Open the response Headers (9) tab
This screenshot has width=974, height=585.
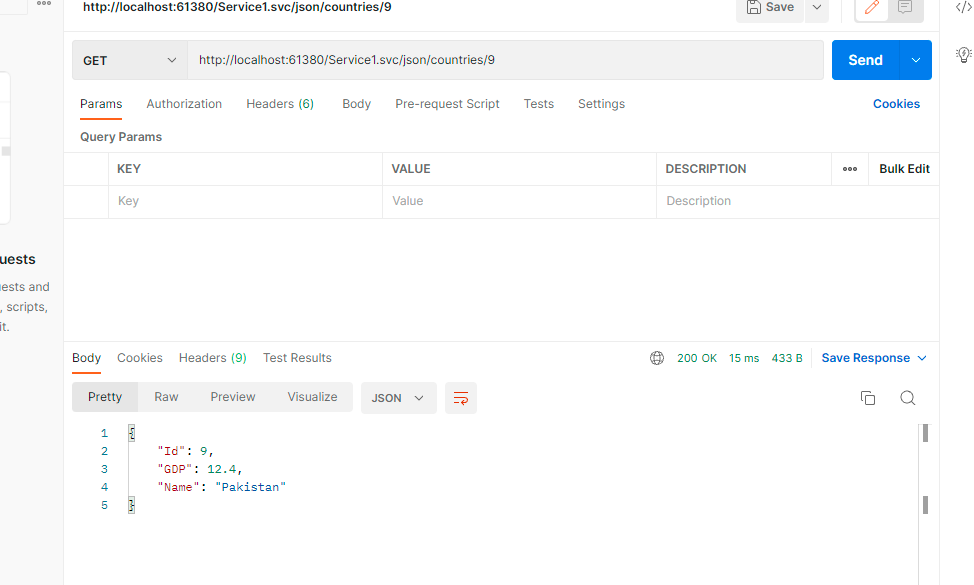212,358
